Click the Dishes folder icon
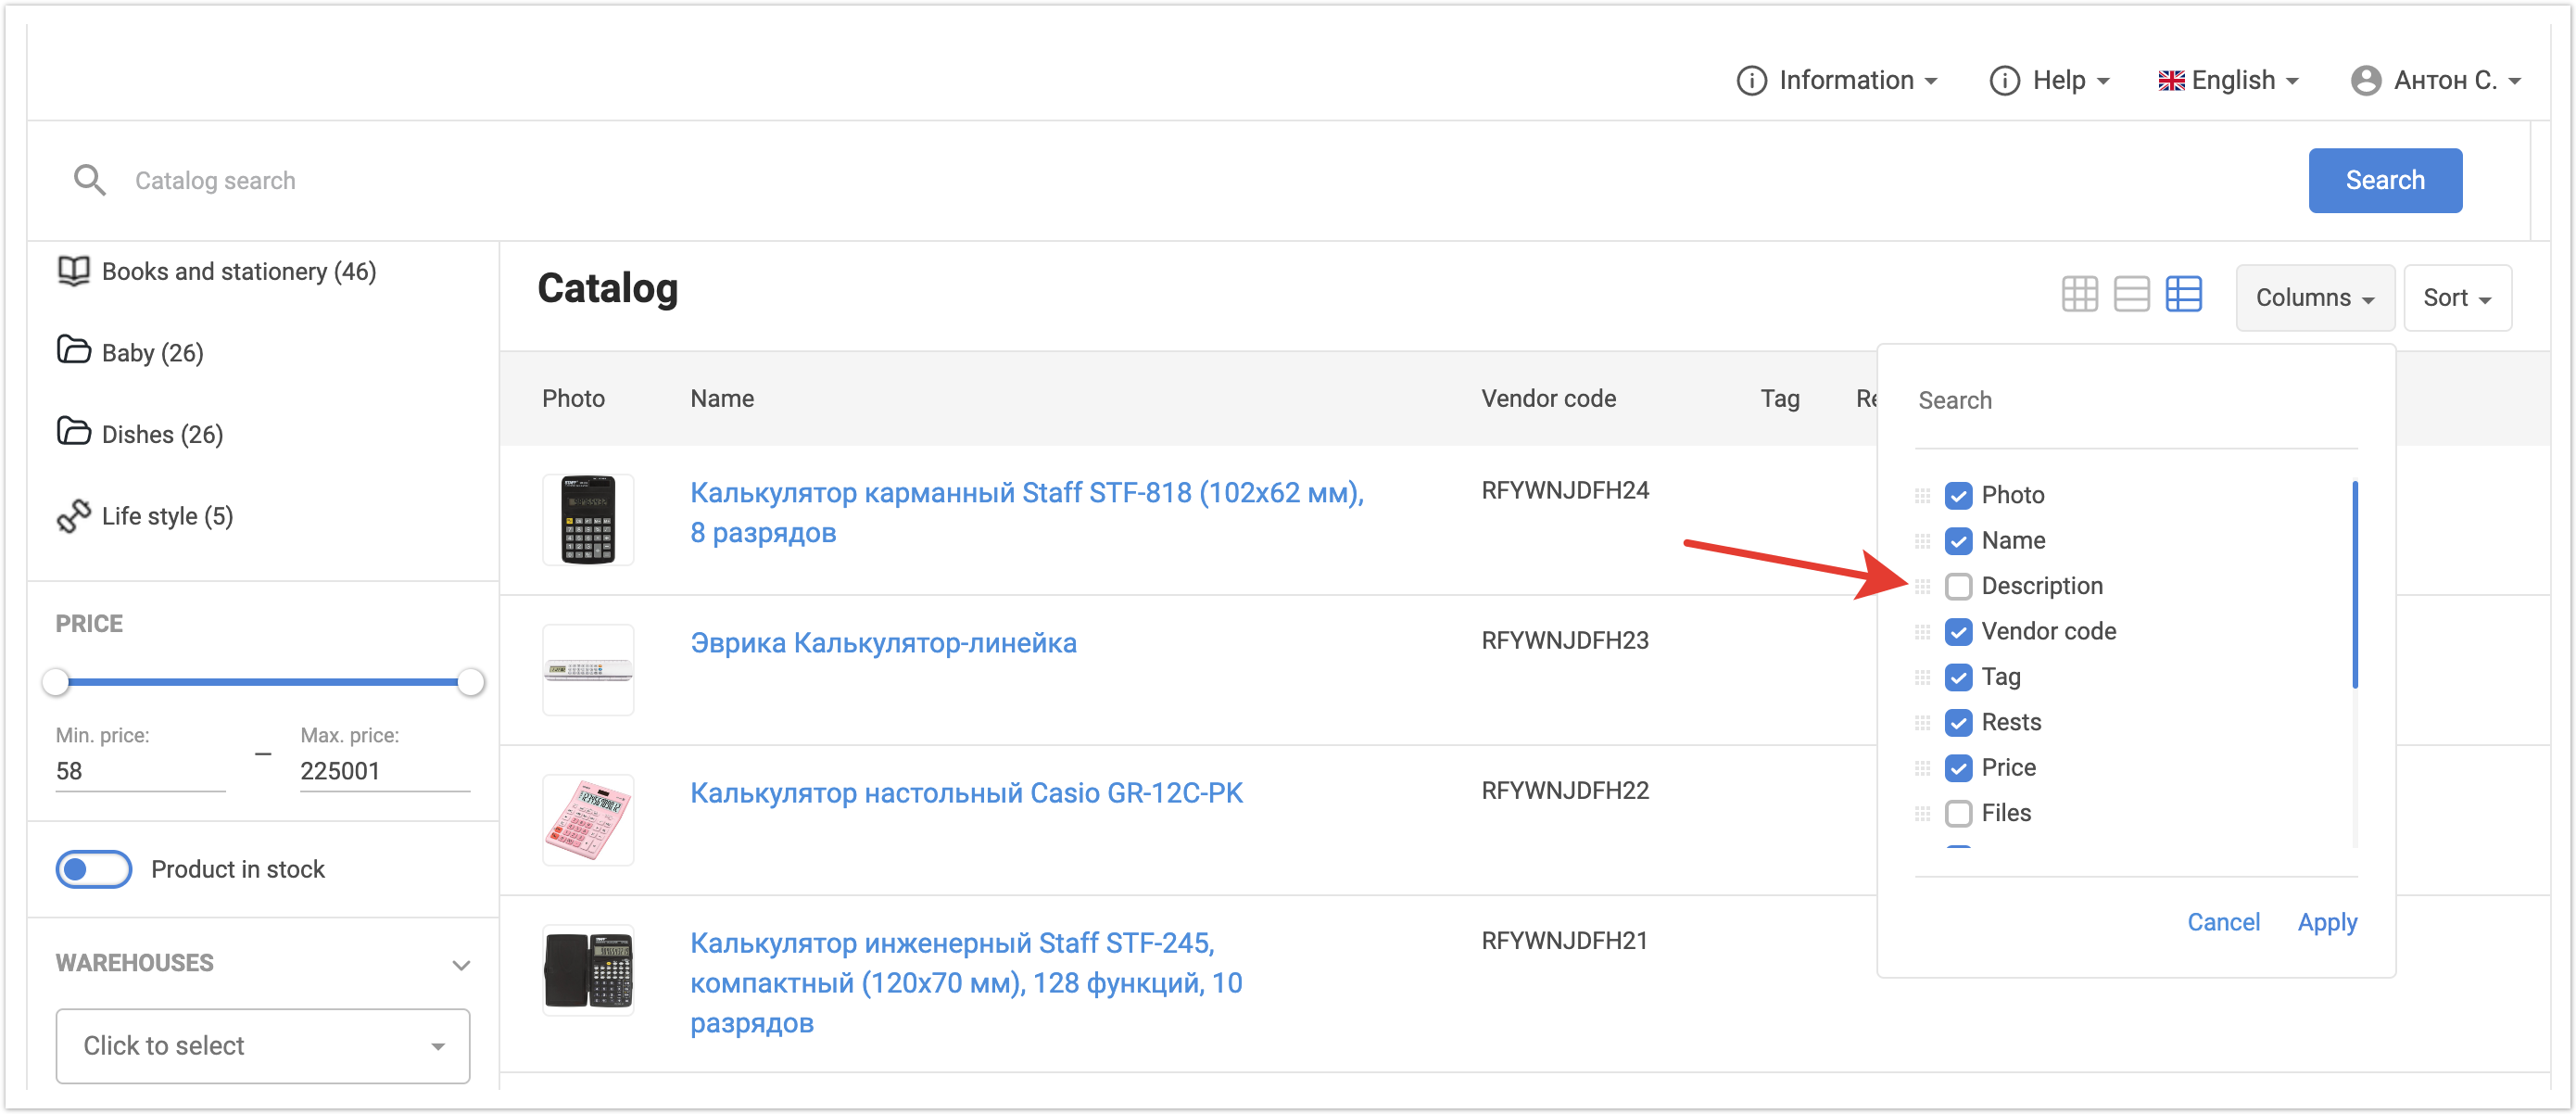Viewport: 2576px width, 1114px height. (x=73, y=433)
